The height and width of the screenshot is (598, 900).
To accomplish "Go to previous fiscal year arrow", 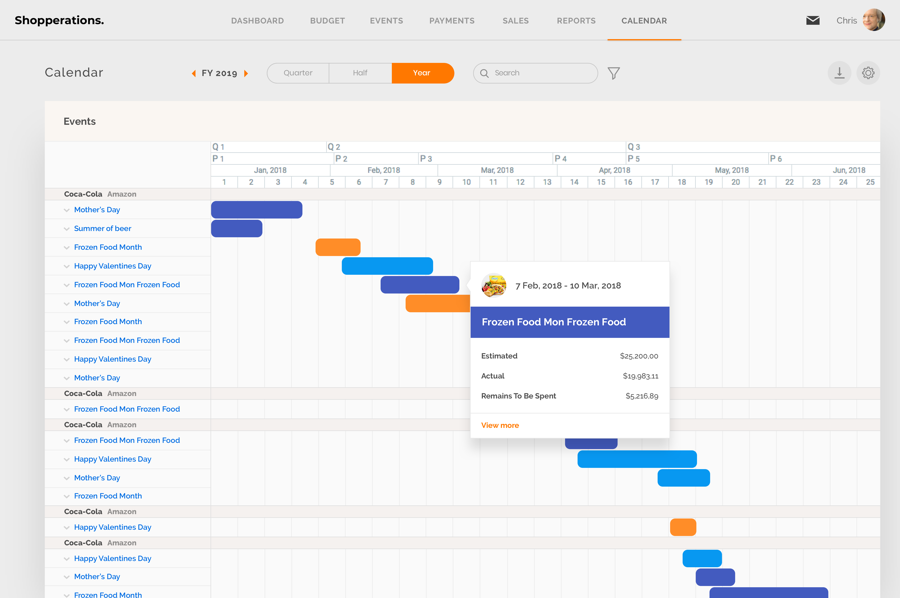I will (193, 73).
